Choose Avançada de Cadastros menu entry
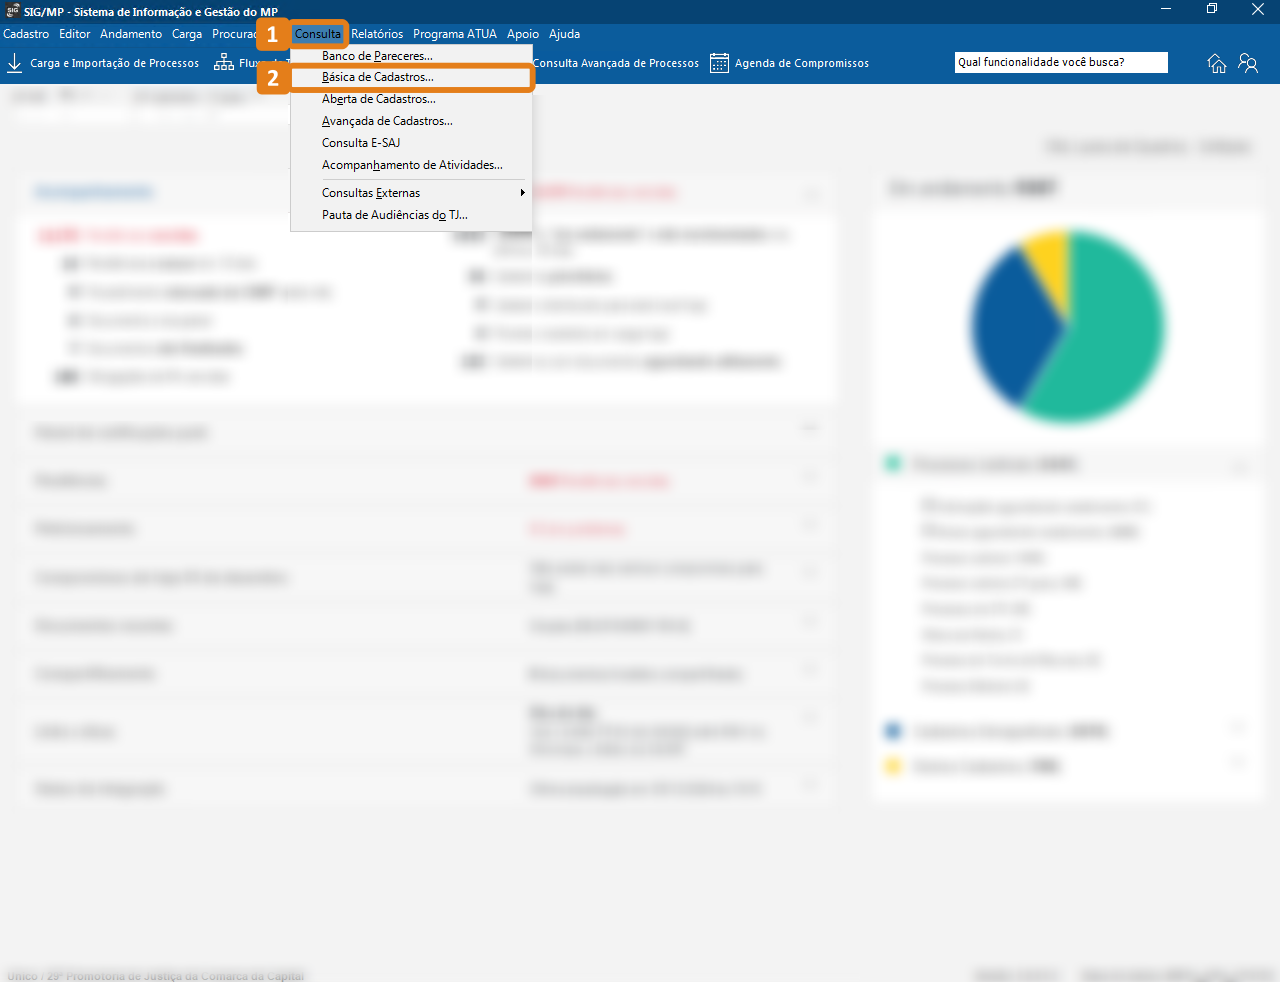Screen dimensions: 1280x982 pos(387,121)
